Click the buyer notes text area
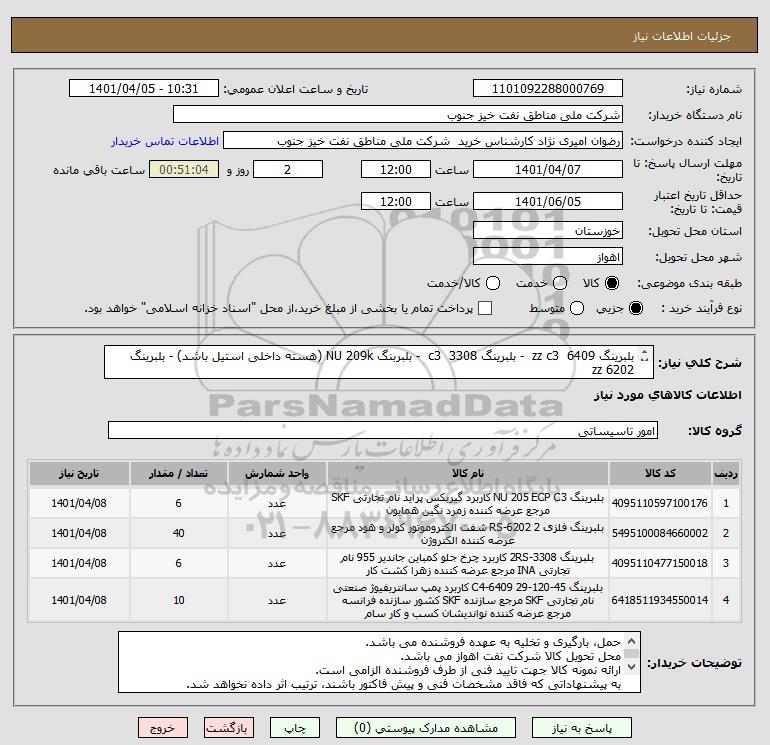Screen dimensions: 770x745 pyautogui.click(x=379, y=662)
